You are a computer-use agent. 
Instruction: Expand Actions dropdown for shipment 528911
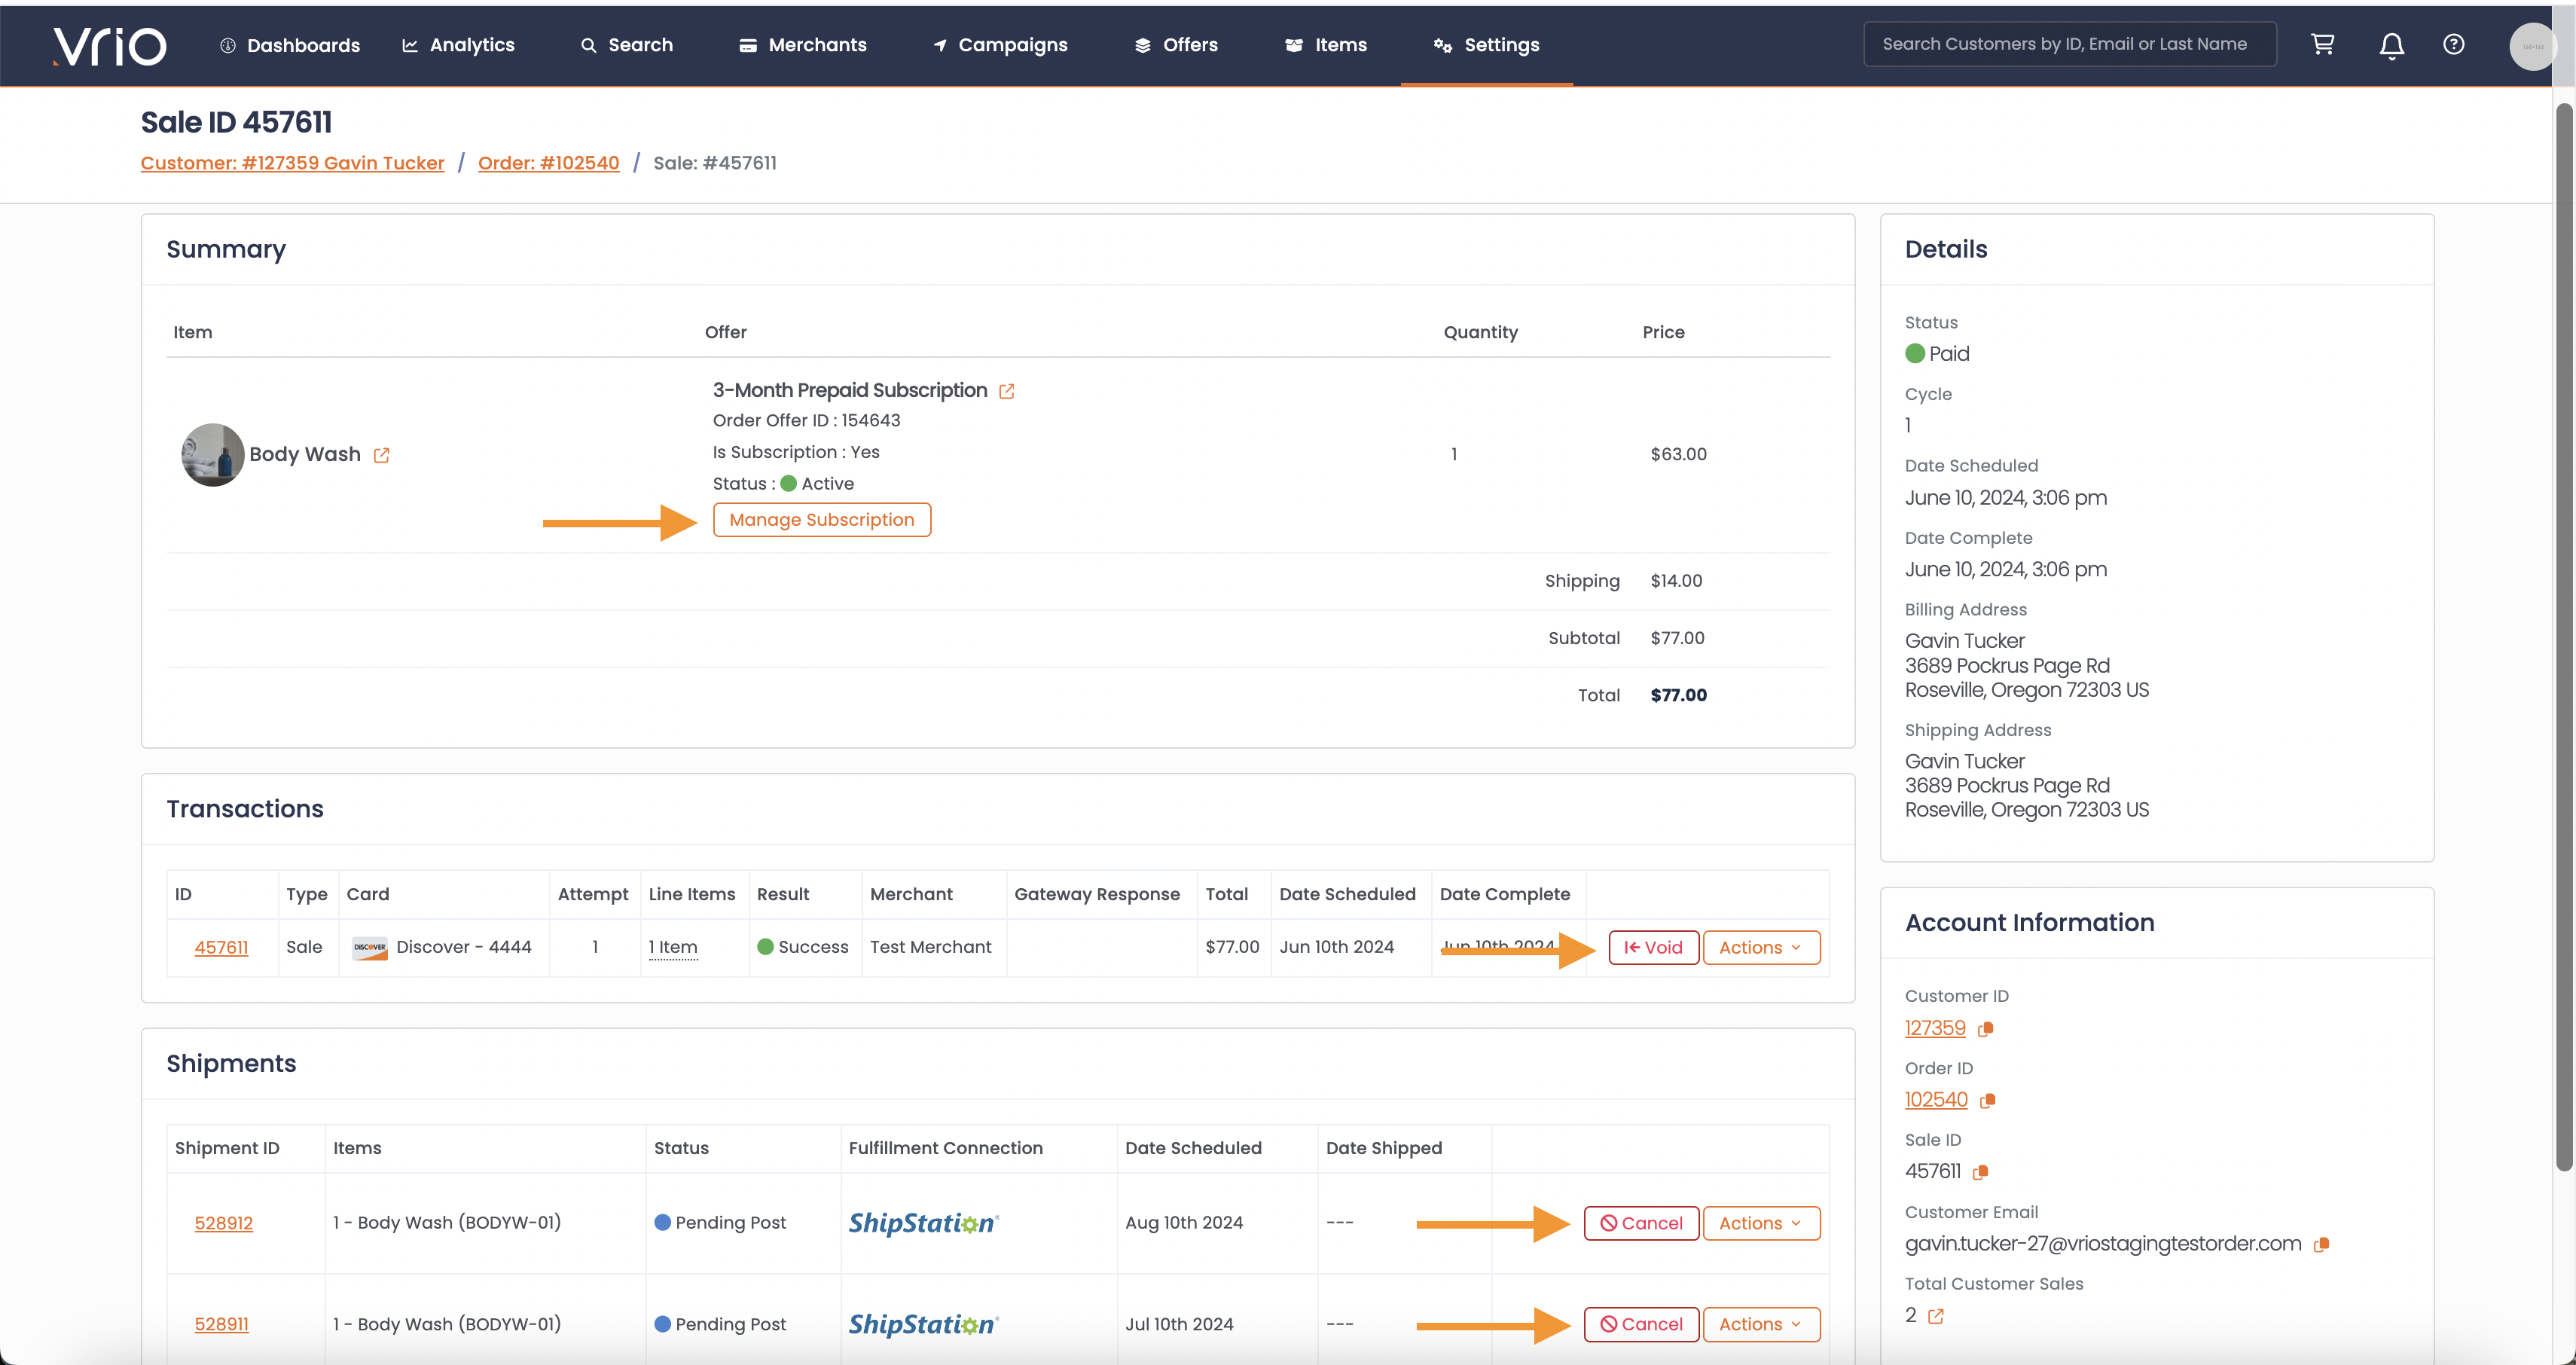[1761, 1324]
